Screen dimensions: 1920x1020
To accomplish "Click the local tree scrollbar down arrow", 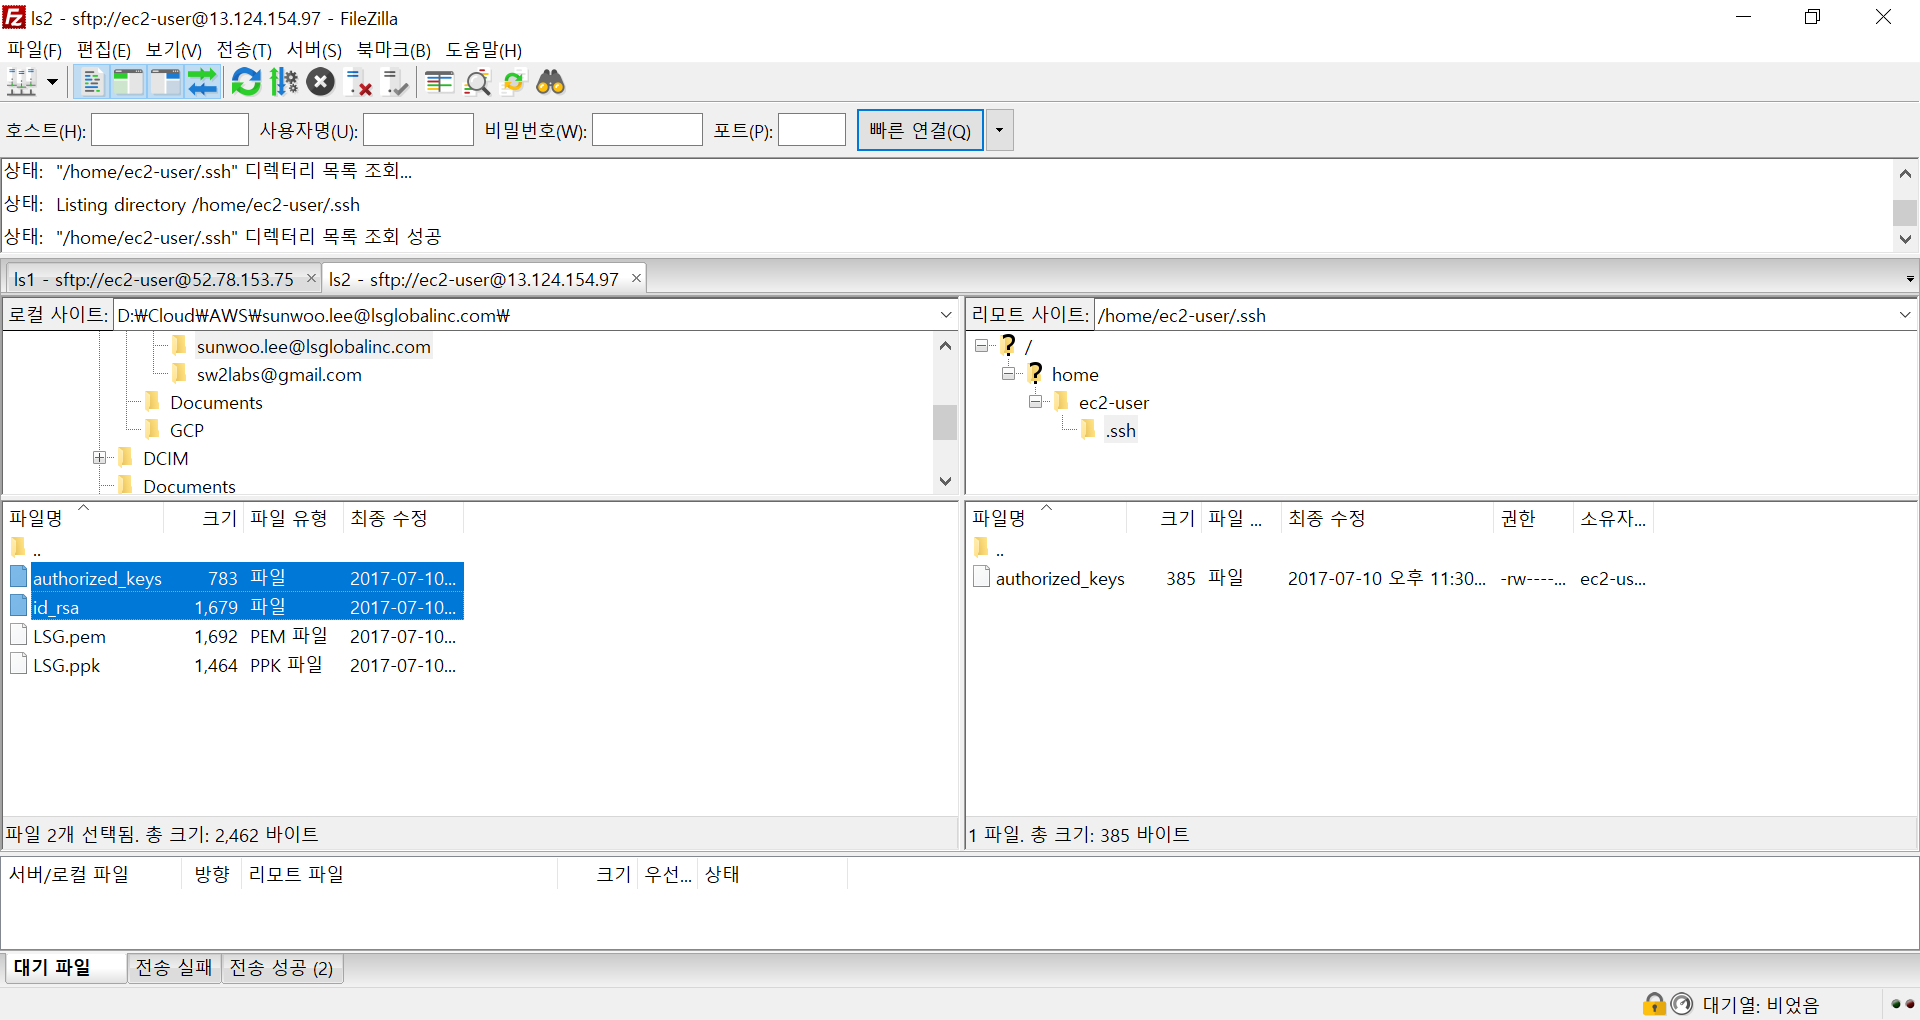I will click(945, 481).
